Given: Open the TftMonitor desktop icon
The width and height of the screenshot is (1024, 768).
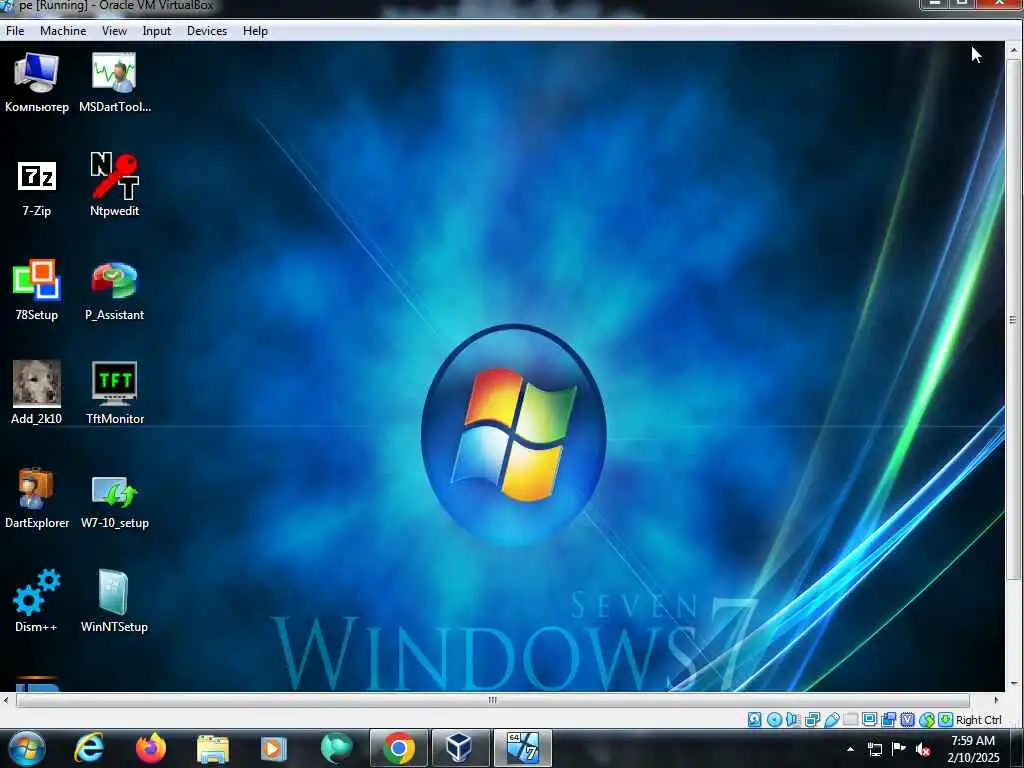Looking at the screenshot, I should point(114,392).
